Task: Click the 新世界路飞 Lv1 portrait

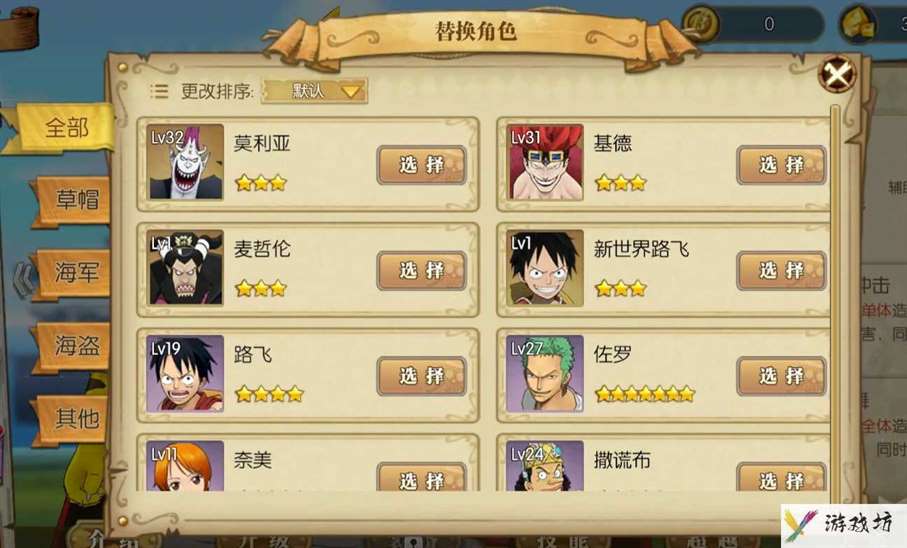Action: [545, 268]
